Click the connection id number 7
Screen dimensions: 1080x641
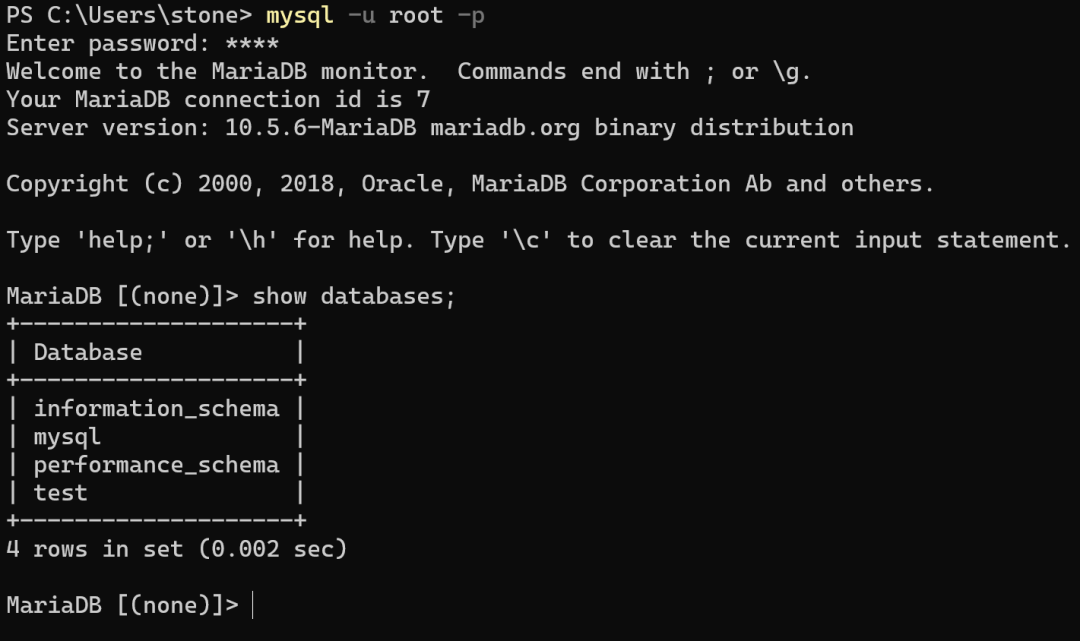(x=423, y=100)
